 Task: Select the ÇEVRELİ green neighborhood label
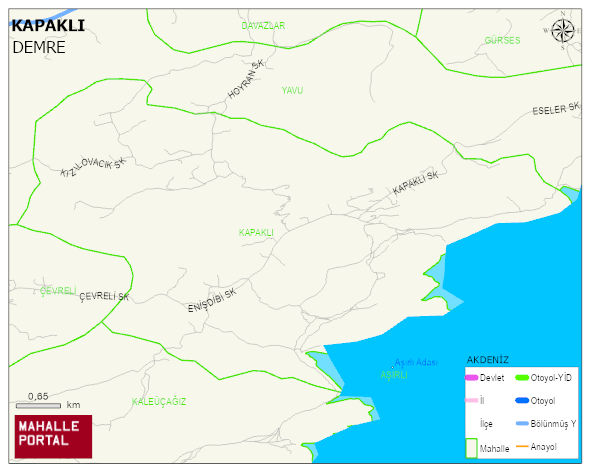tap(58, 291)
